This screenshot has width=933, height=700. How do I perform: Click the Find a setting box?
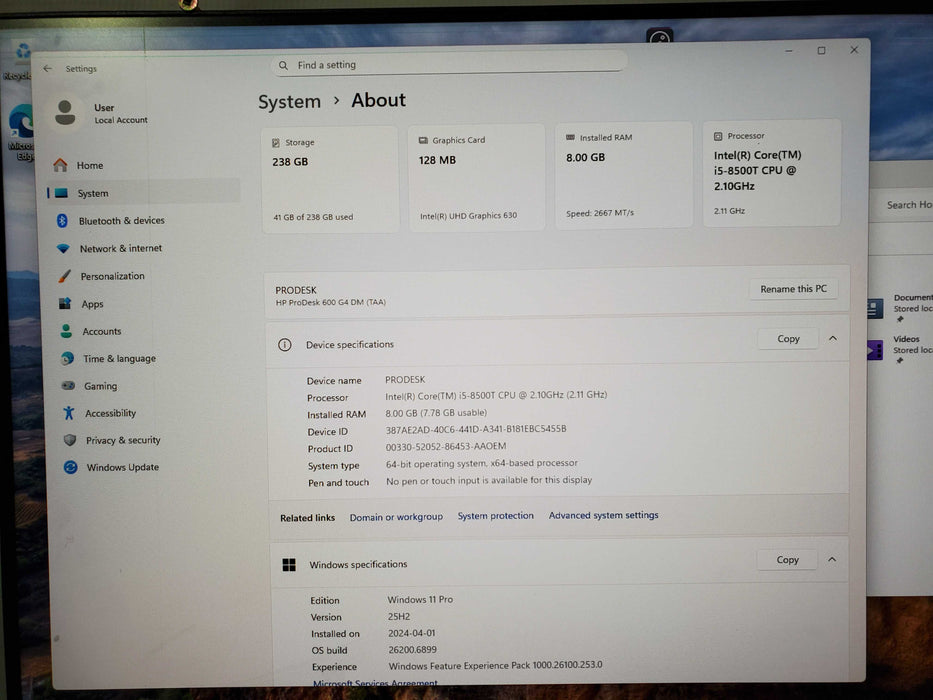click(x=449, y=64)
